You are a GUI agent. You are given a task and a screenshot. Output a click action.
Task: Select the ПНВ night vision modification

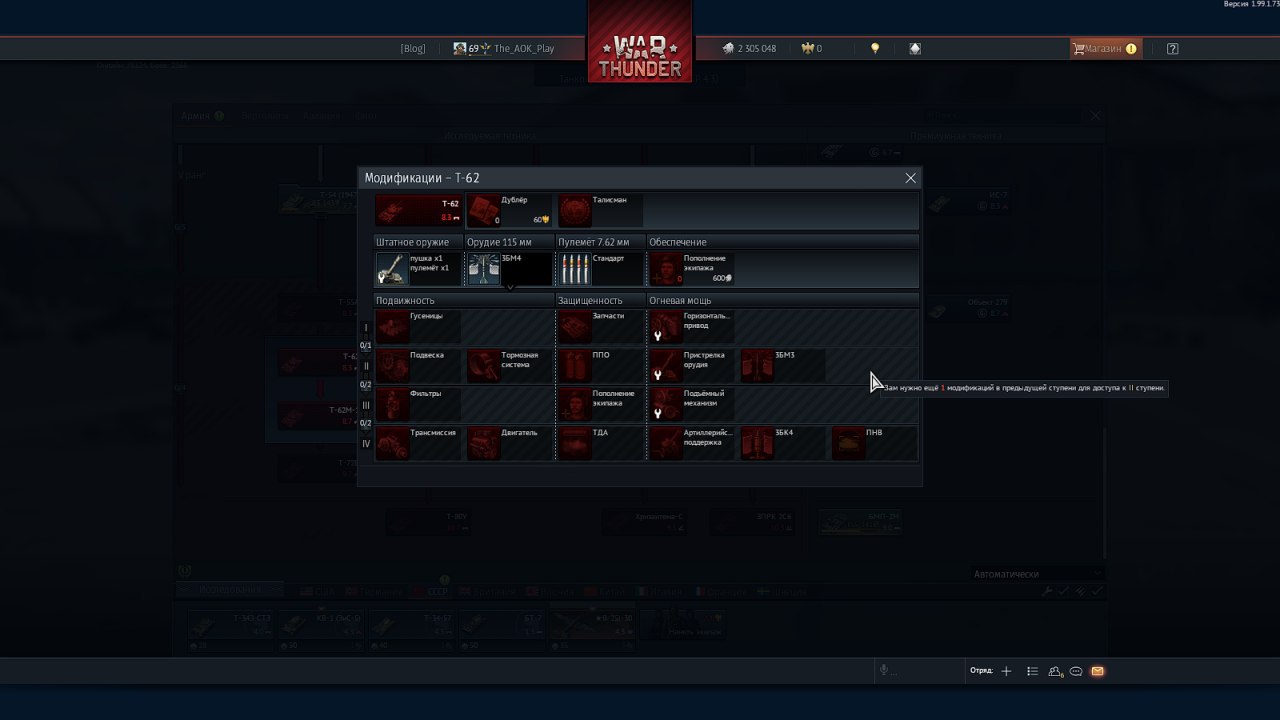(x=874, y=444)
